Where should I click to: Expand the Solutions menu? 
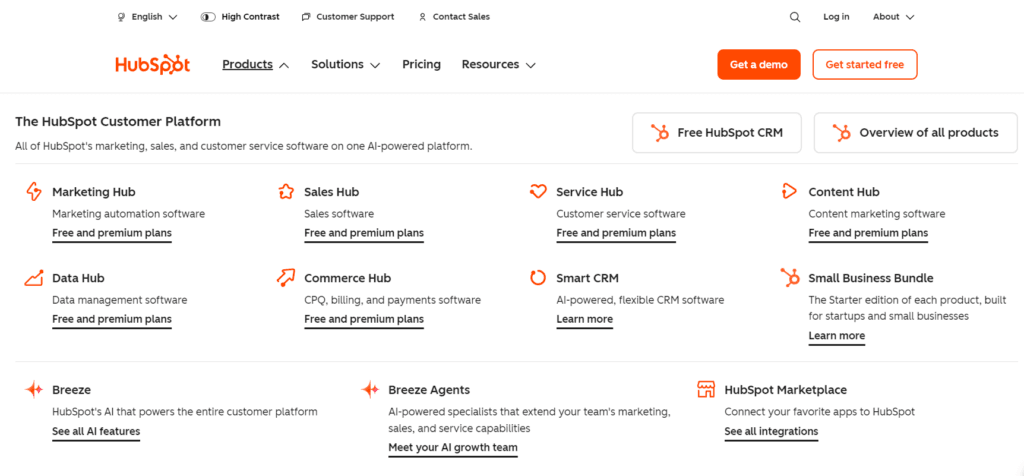[x=345, y=65]
